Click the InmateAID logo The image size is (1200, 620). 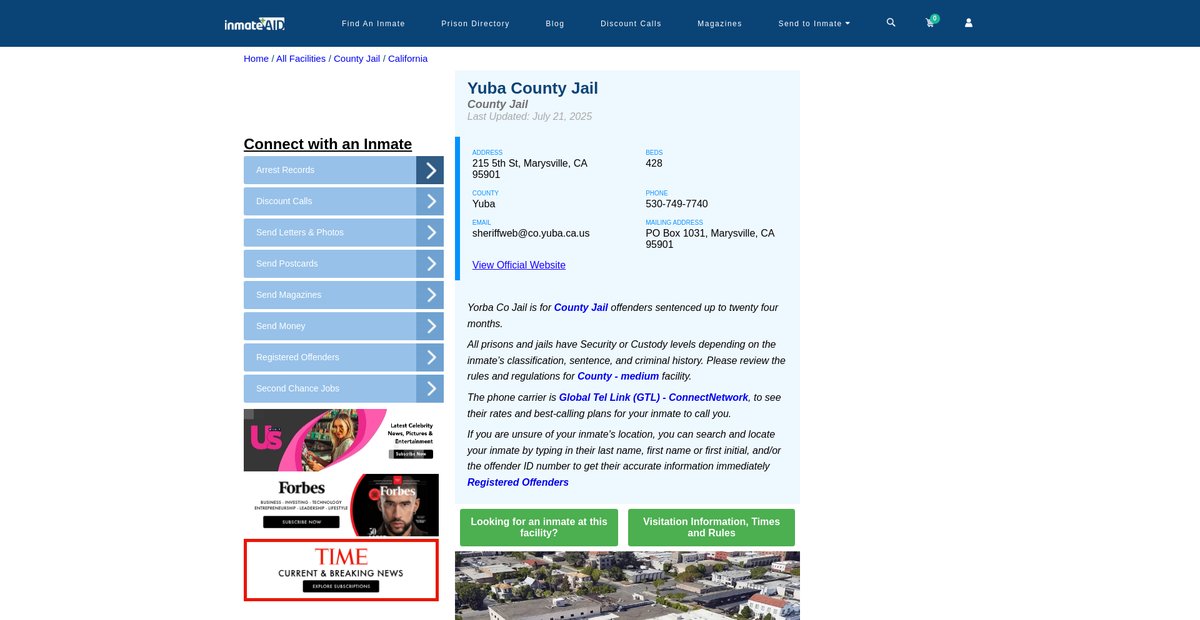click(255, 23)
